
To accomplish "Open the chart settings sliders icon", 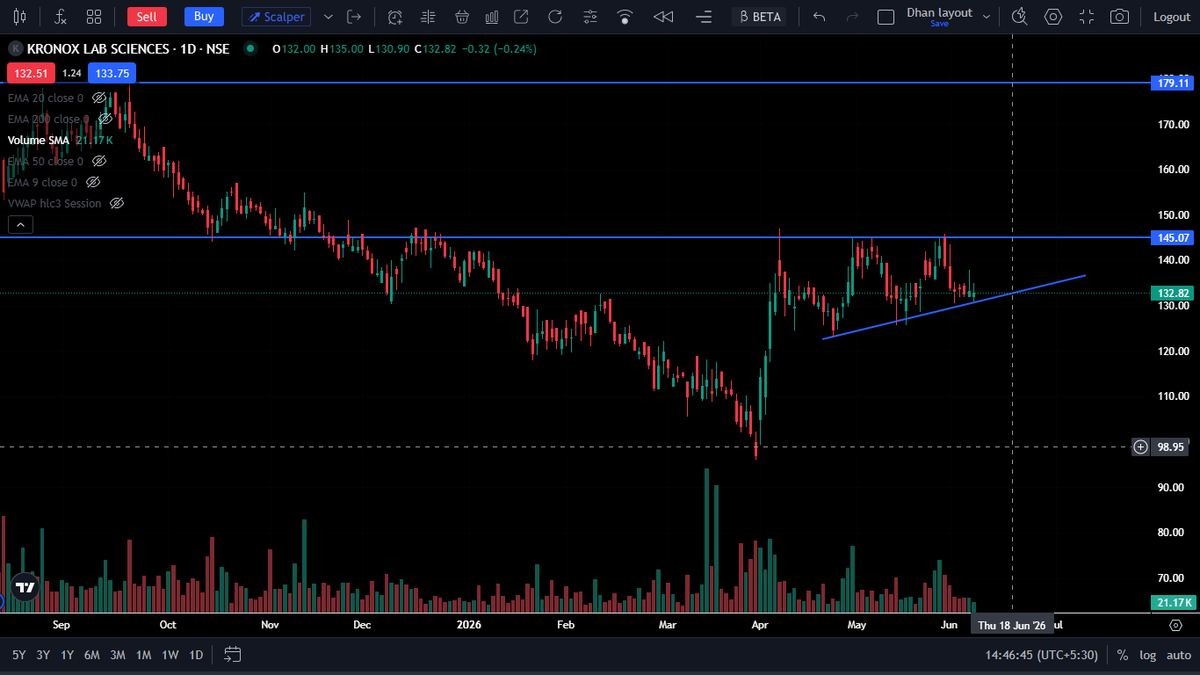I will coord(590,17).
